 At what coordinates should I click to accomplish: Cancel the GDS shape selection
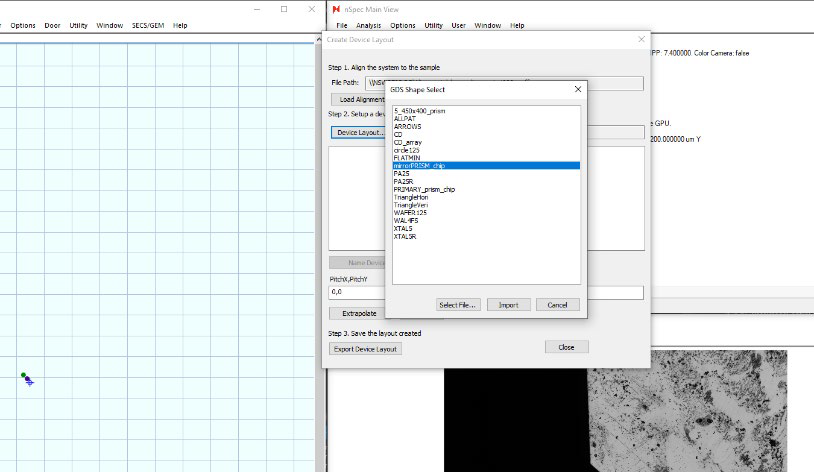point(557,304)
